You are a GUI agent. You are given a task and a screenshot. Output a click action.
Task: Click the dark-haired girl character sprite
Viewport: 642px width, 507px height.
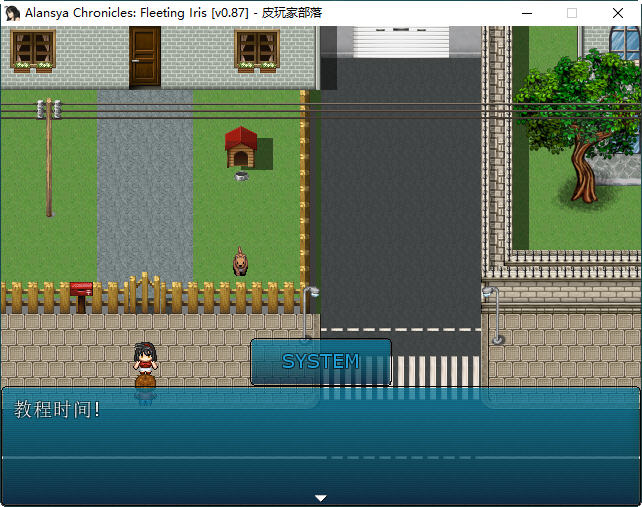click(145, 365)
